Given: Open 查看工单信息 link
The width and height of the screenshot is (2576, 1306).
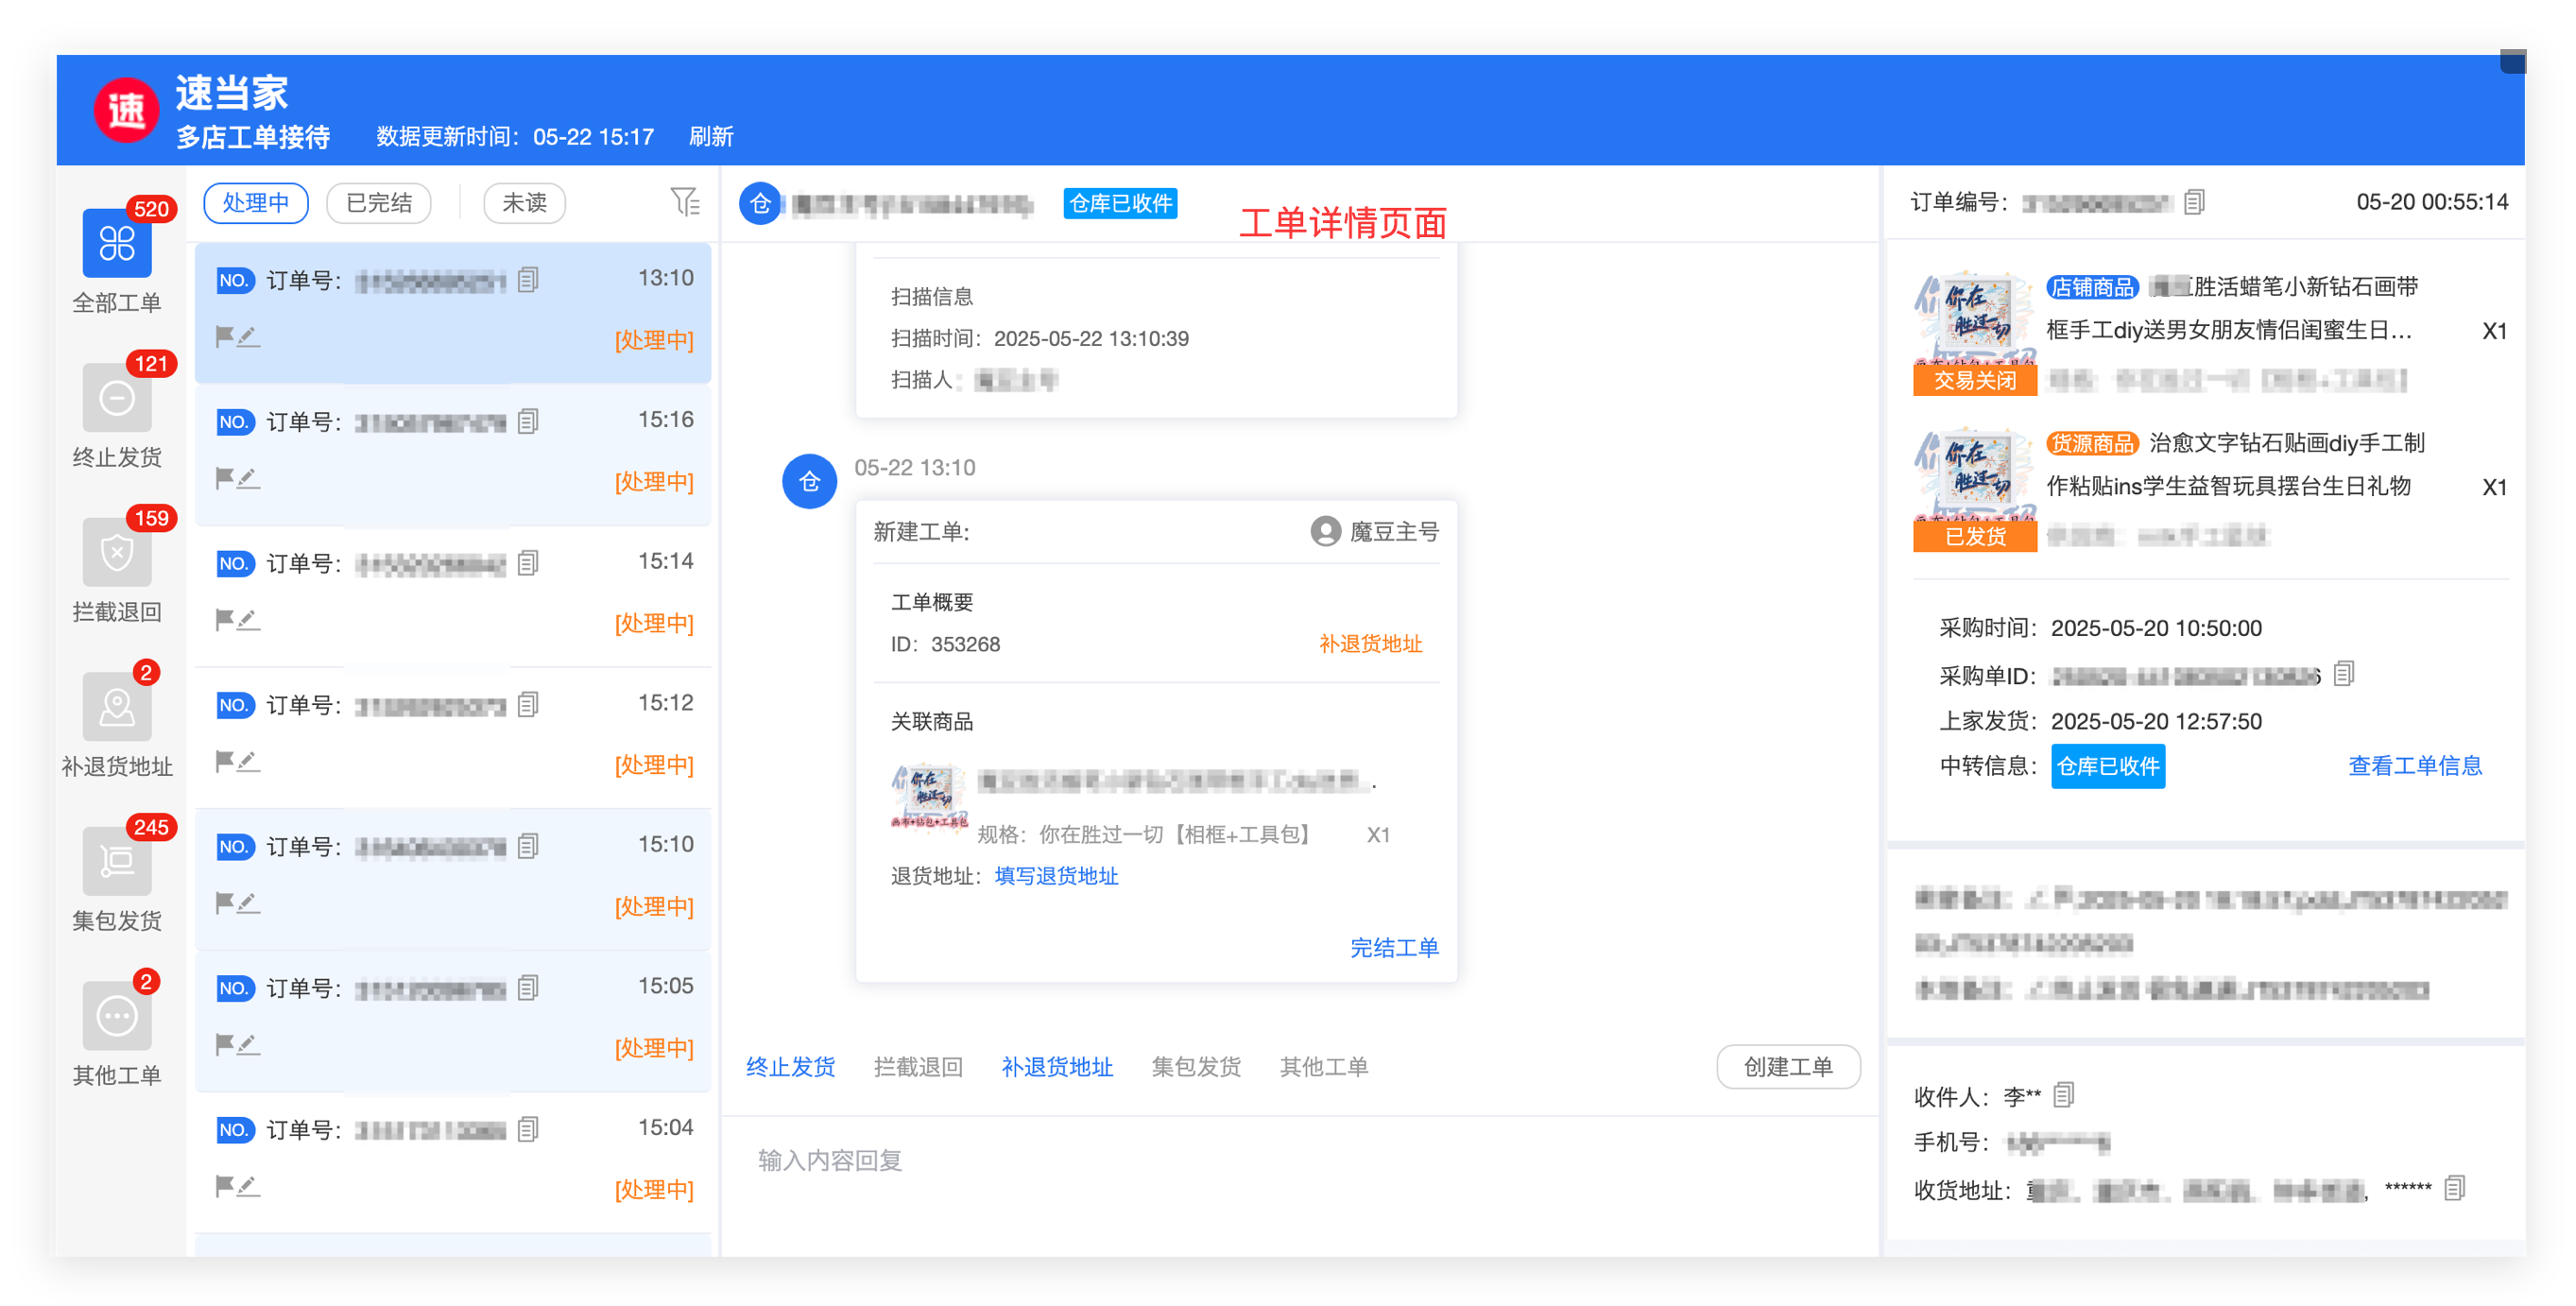Looking at the screenshot, I should 2415,766.
